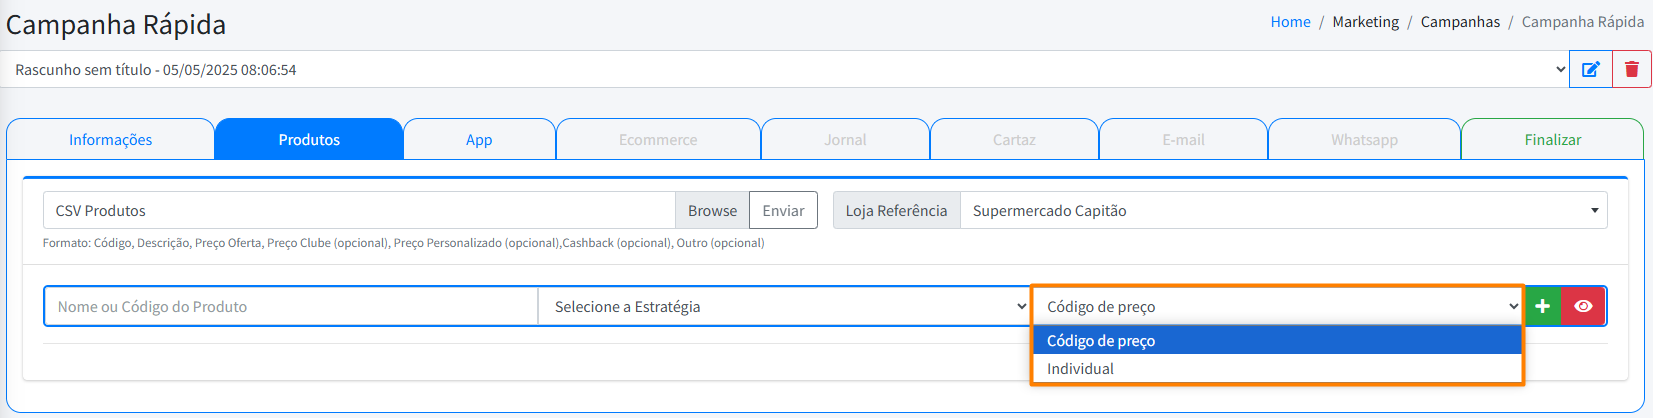Select 'Individual' from the dropdown list
The height and width of the screenshot is (418, 1653).
[x=1080, y=369]
